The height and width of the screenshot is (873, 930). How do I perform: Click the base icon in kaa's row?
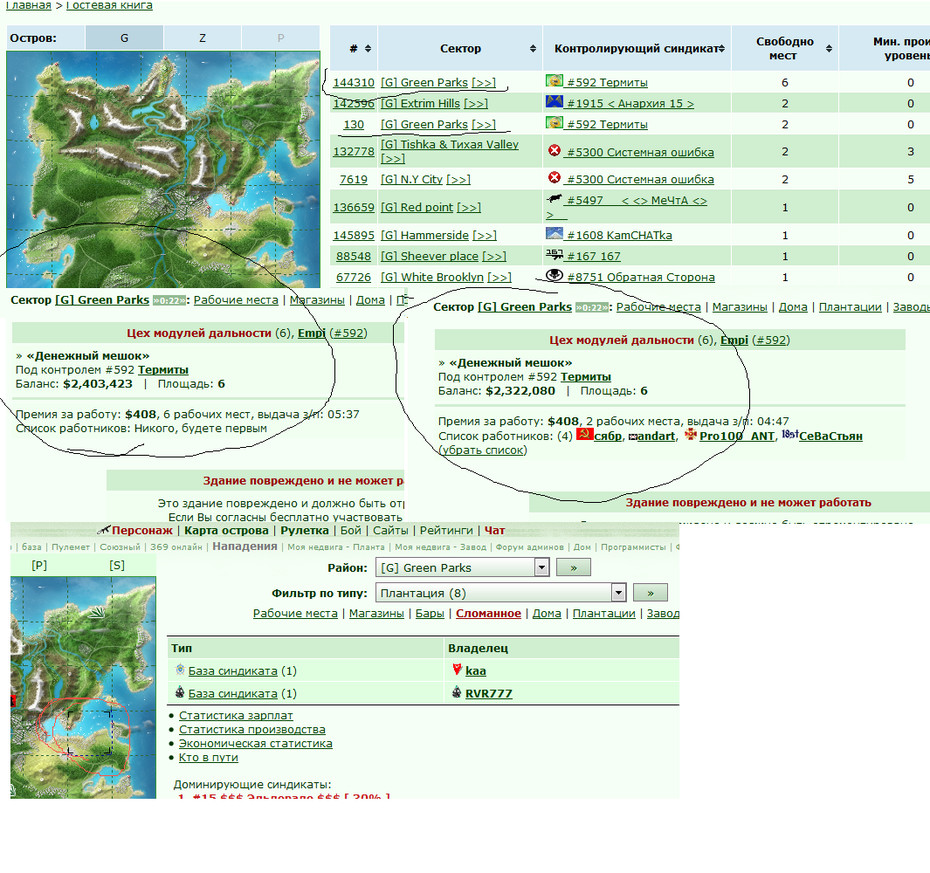coord(180,670)
